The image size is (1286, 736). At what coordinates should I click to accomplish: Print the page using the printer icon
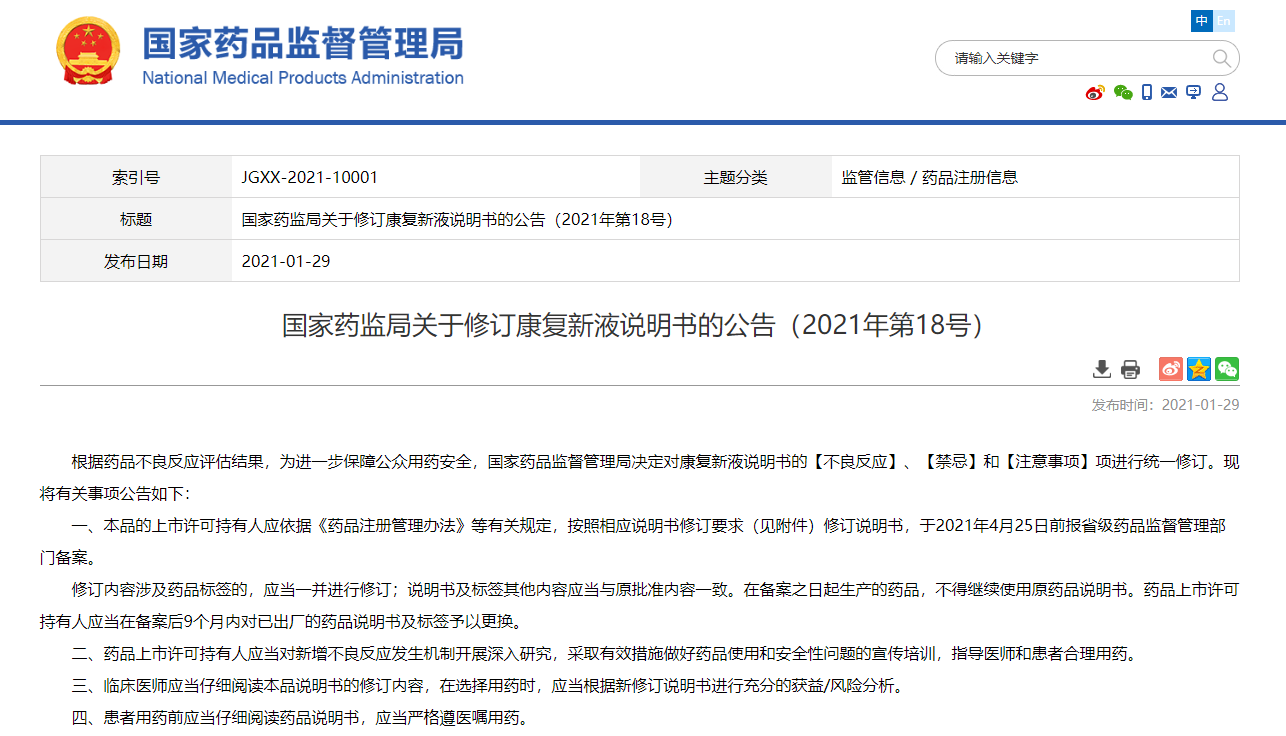click(x=1130, y=369)
